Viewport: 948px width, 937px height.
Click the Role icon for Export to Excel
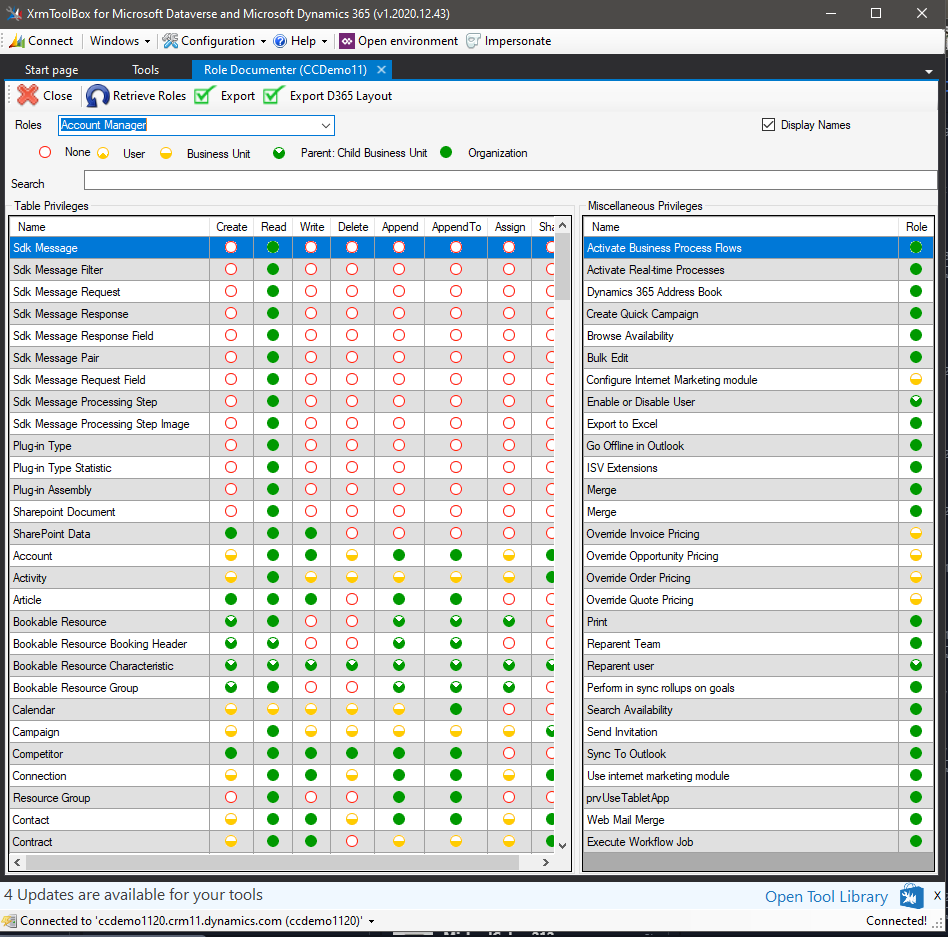(916, 423)
